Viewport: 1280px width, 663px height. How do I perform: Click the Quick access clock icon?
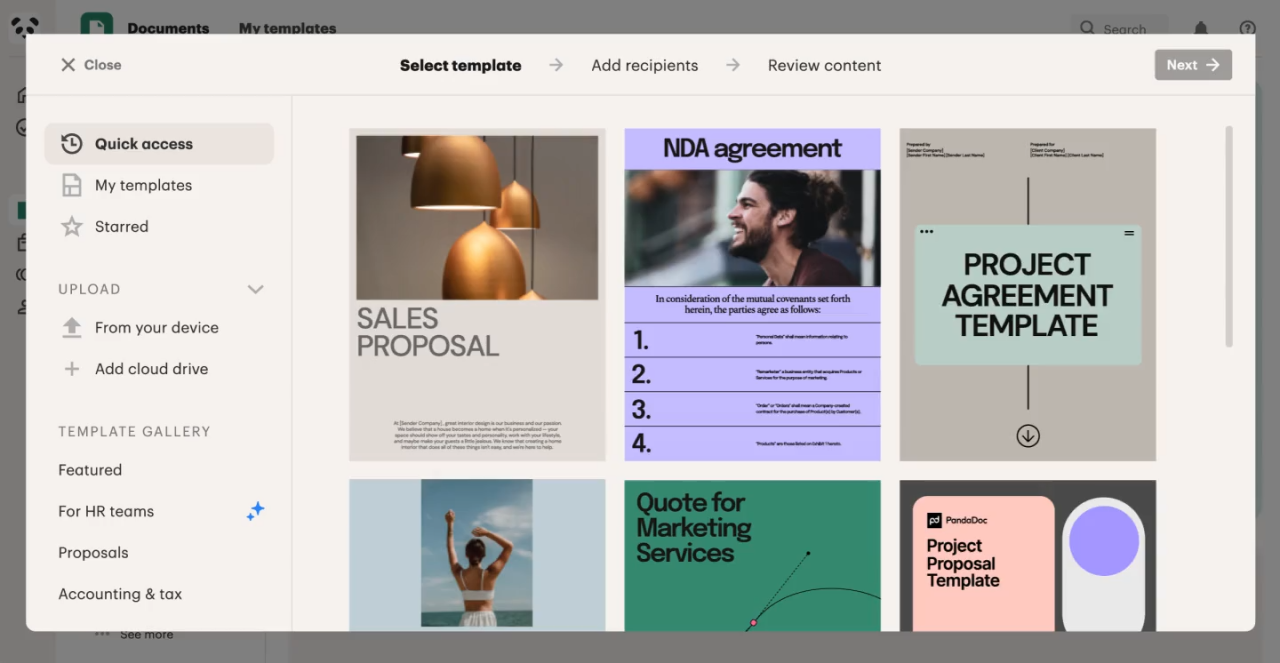pyautogui.click(x=71, y=144)
